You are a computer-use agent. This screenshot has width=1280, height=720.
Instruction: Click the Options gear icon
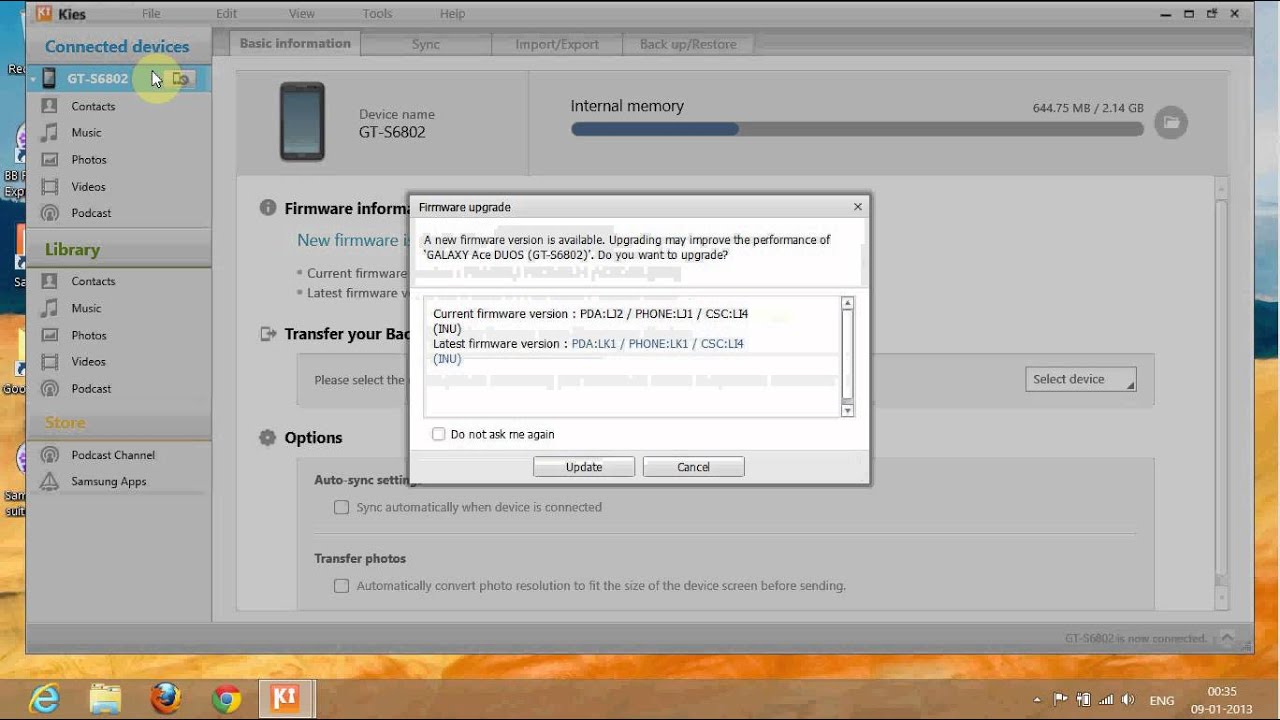click(268, 437)
